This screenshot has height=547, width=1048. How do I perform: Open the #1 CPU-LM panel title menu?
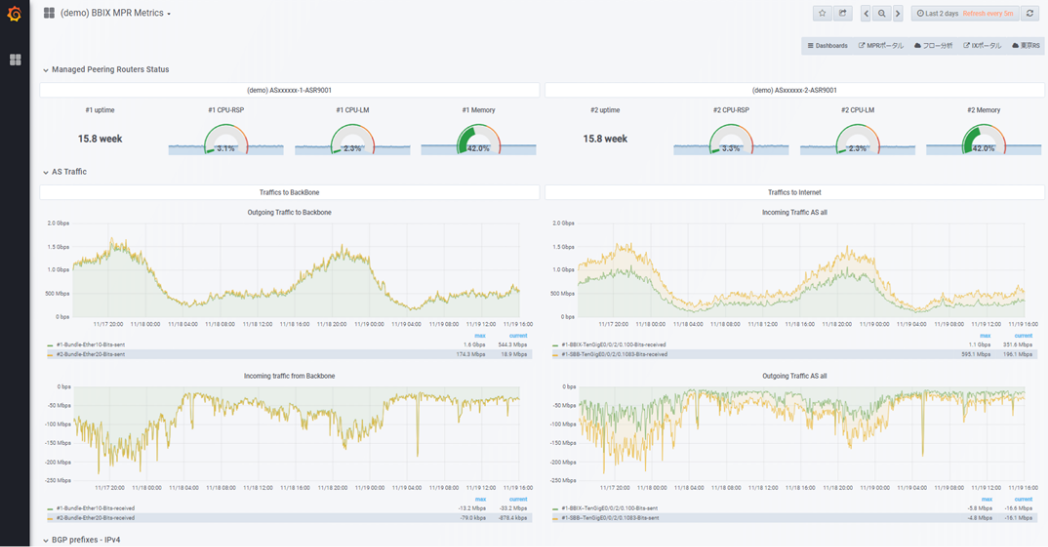click(352, 110)
